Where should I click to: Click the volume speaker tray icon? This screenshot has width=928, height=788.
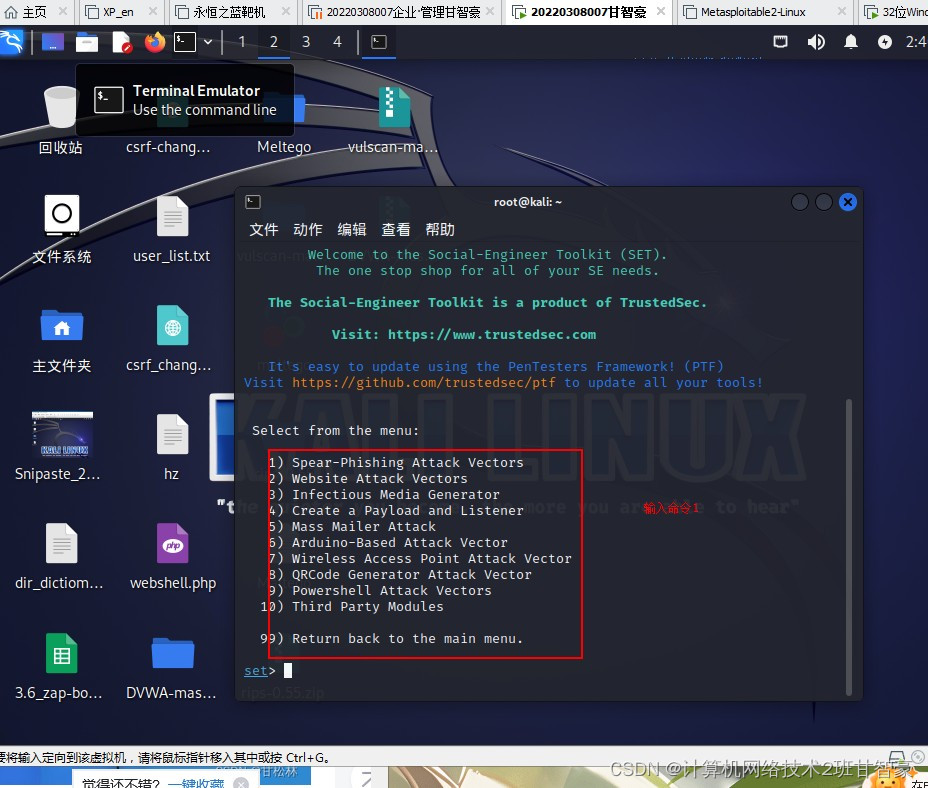pyautogui.click(x=816, y=41)
